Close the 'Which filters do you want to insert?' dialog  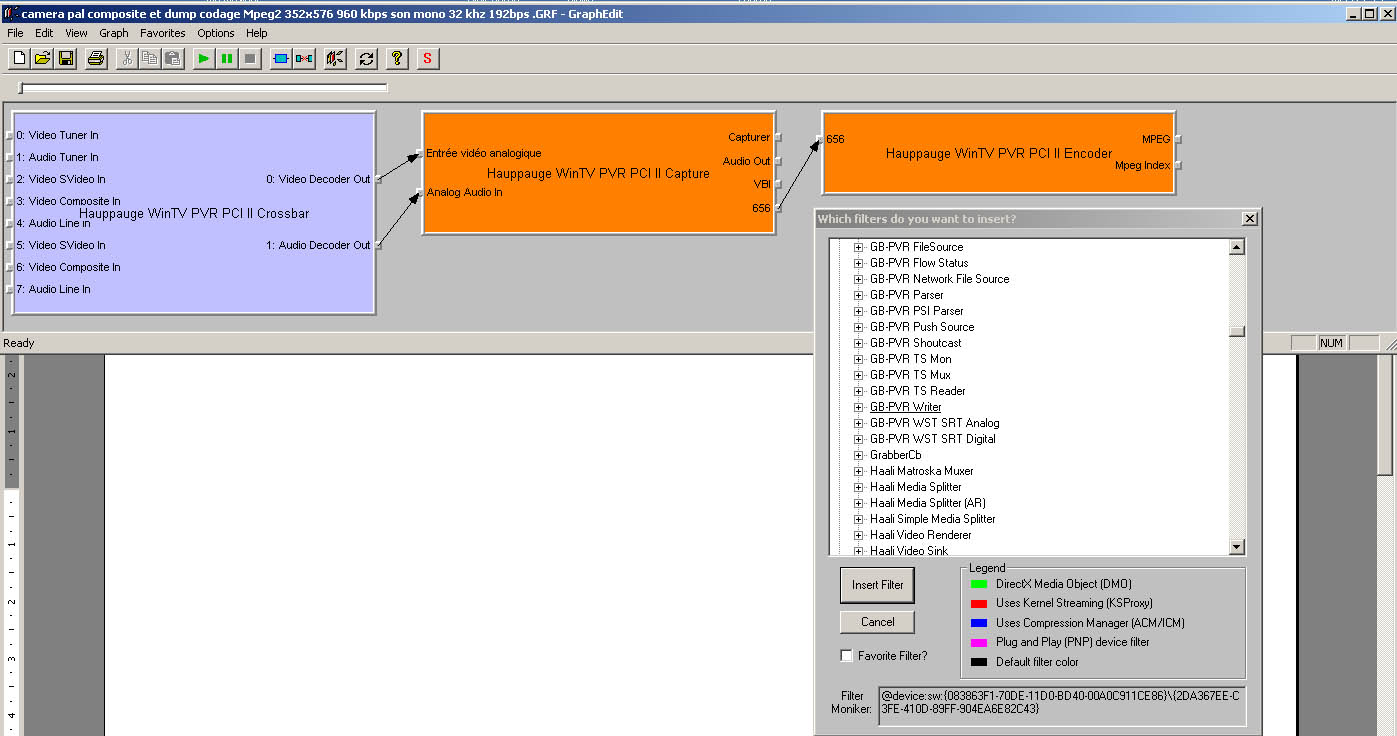(x=1249, y=218)
